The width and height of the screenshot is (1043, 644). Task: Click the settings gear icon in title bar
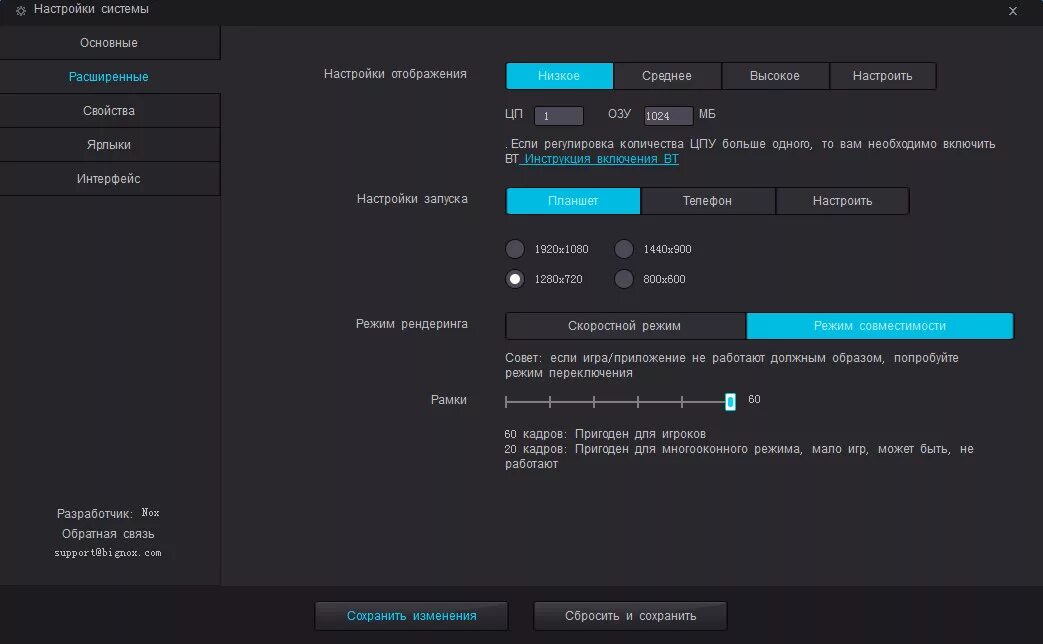coord(21,10)
